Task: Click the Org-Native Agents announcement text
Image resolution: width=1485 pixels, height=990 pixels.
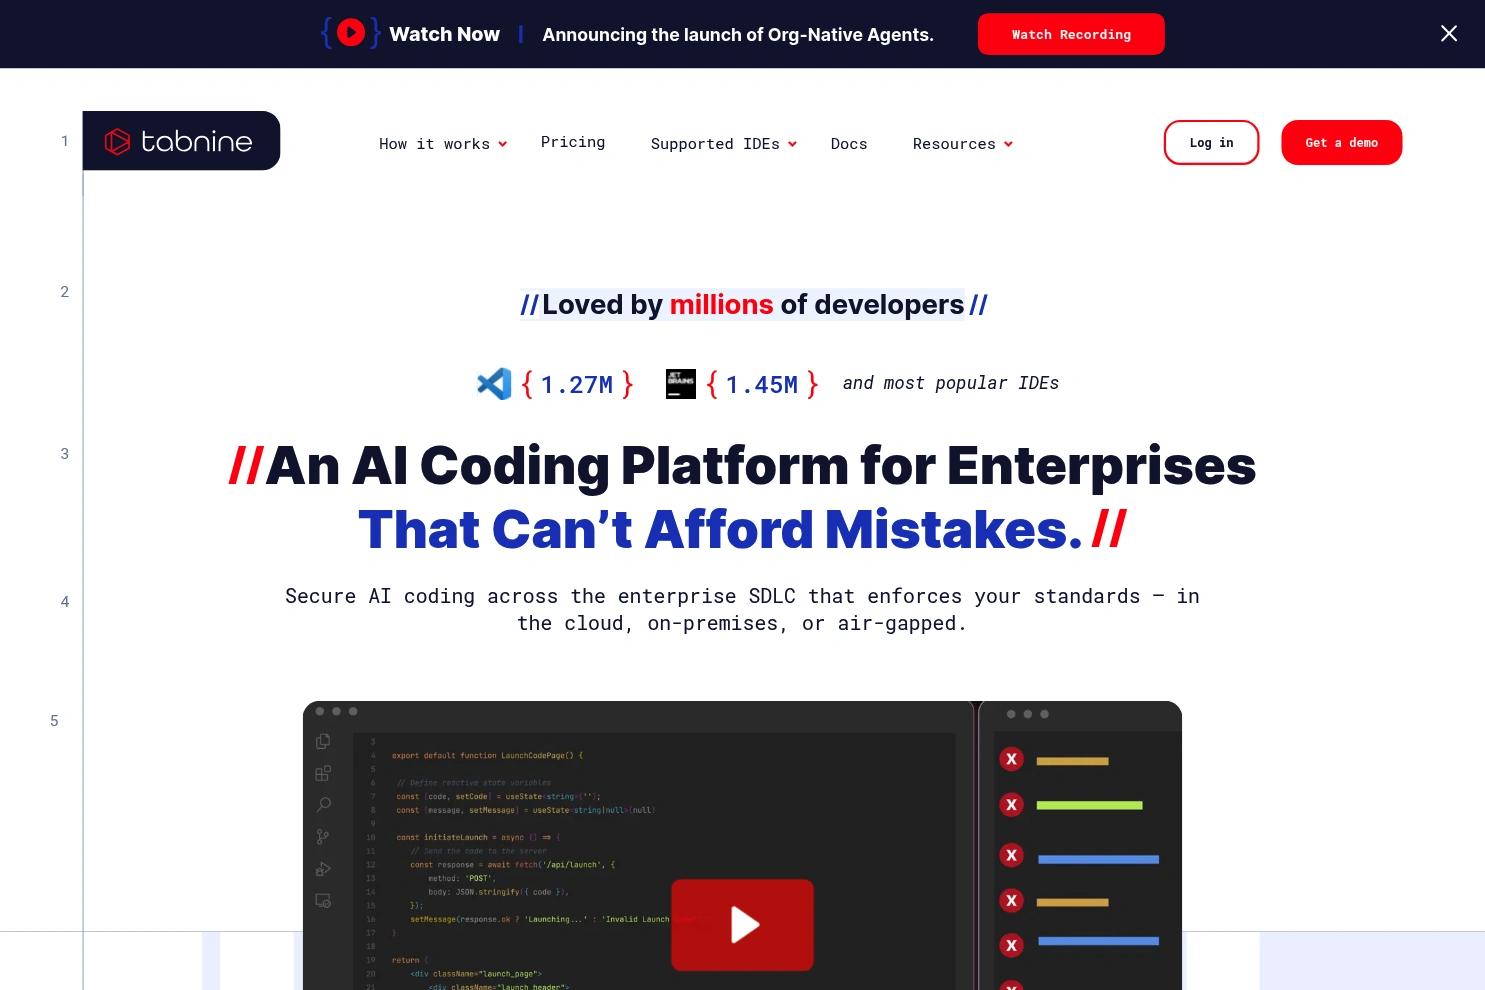Action: pos(738,35)
